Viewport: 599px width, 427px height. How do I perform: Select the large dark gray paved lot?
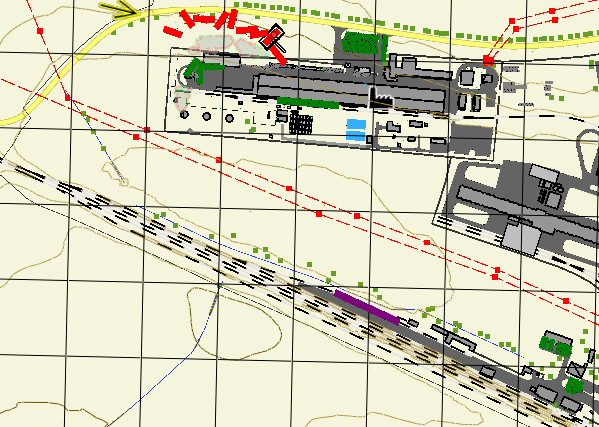(x=471, y=139)
